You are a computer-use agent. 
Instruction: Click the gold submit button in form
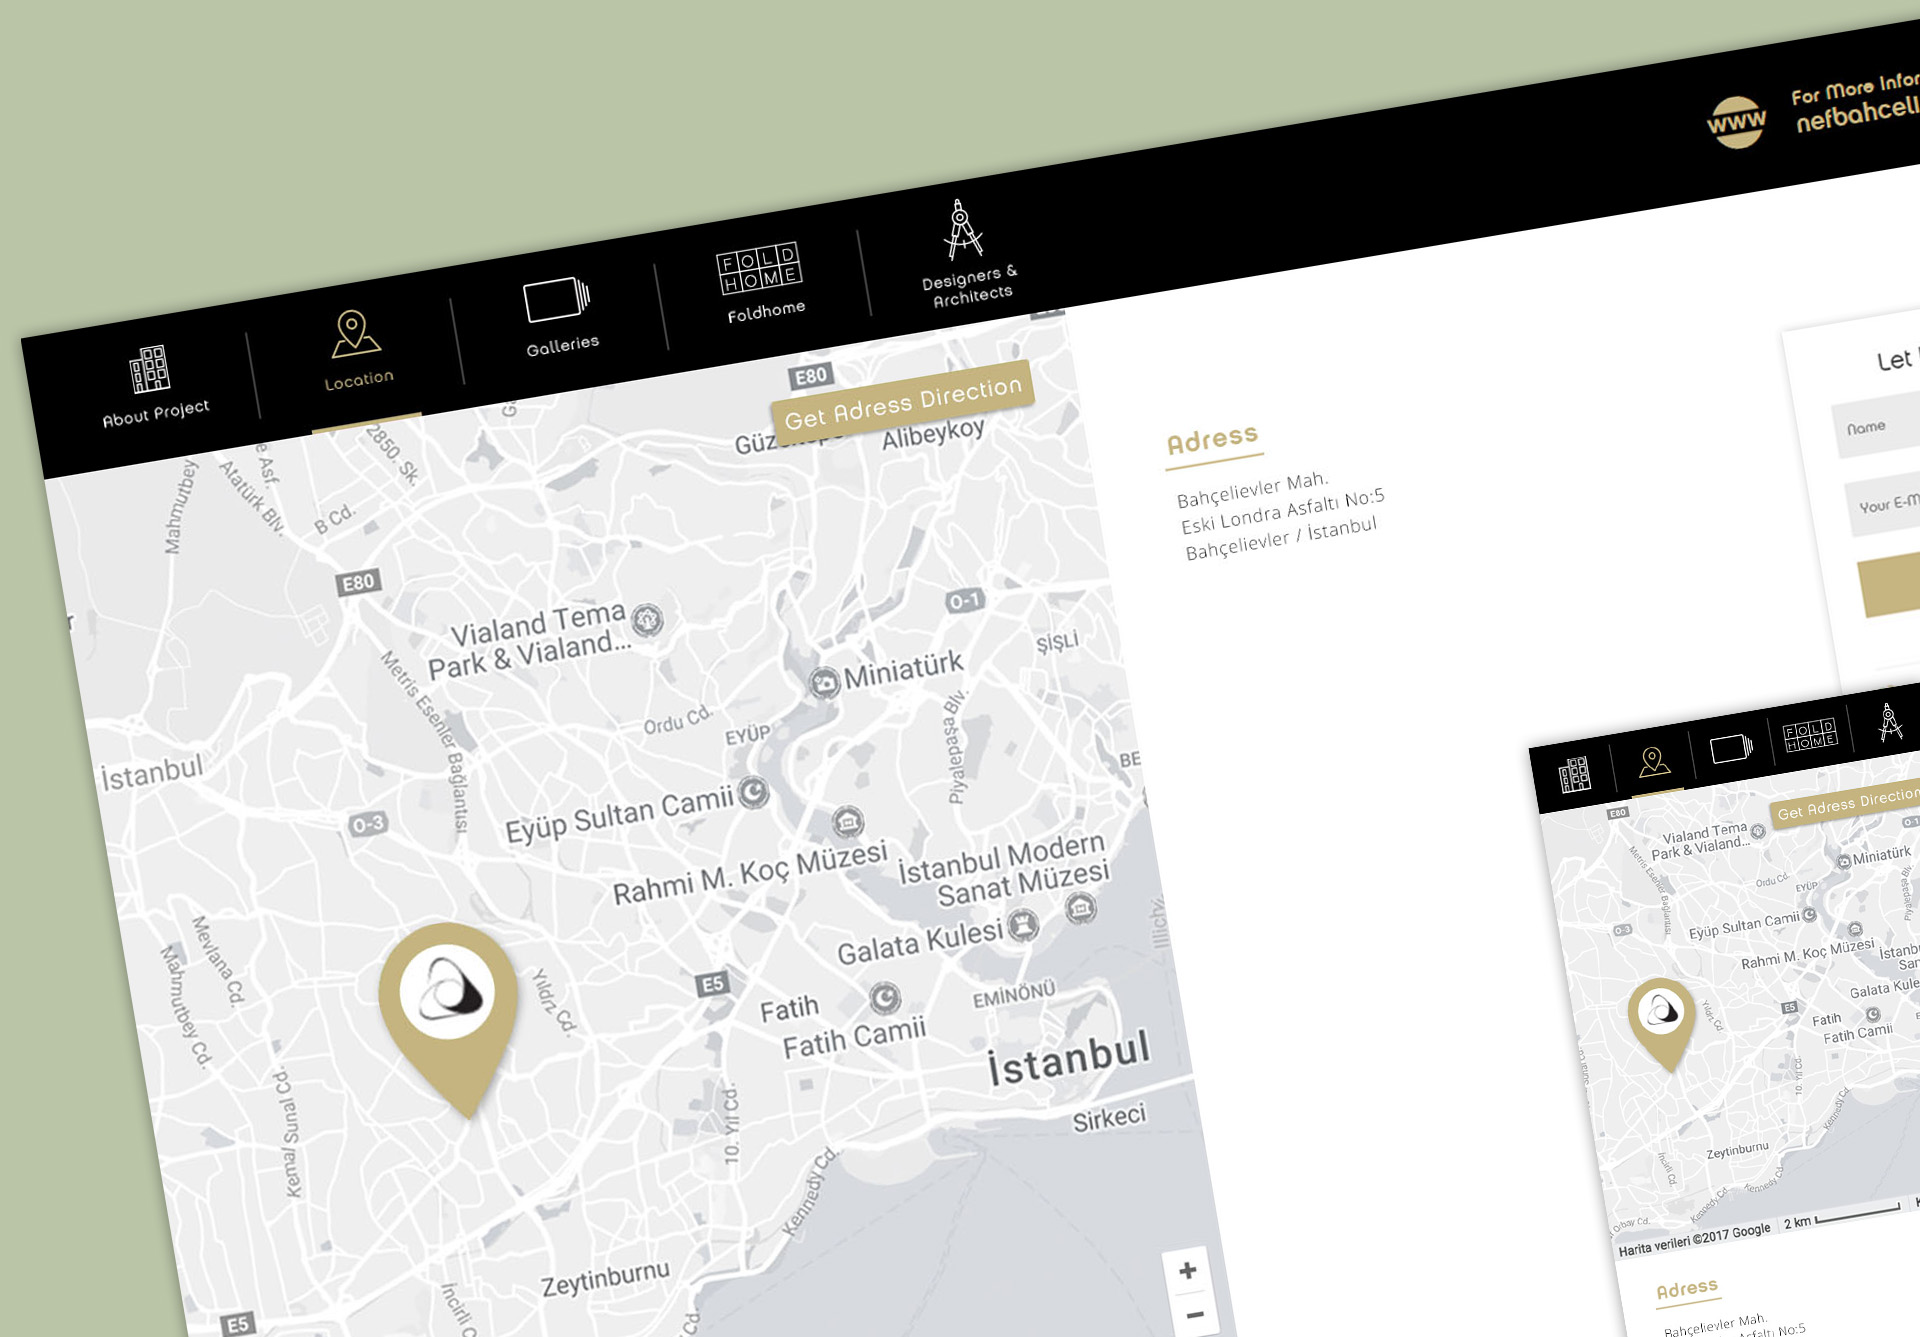1890,587
